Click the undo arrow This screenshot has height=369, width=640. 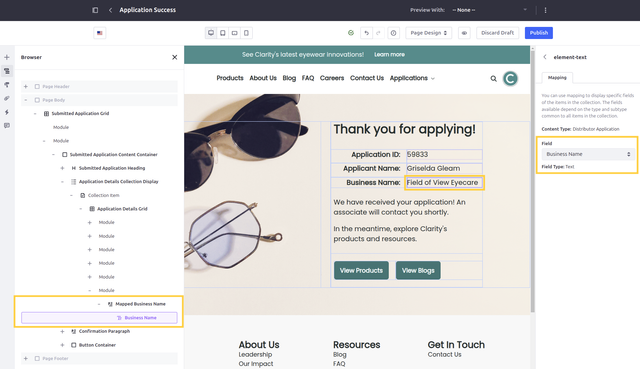pyautogui.click(x=367, y=33)
